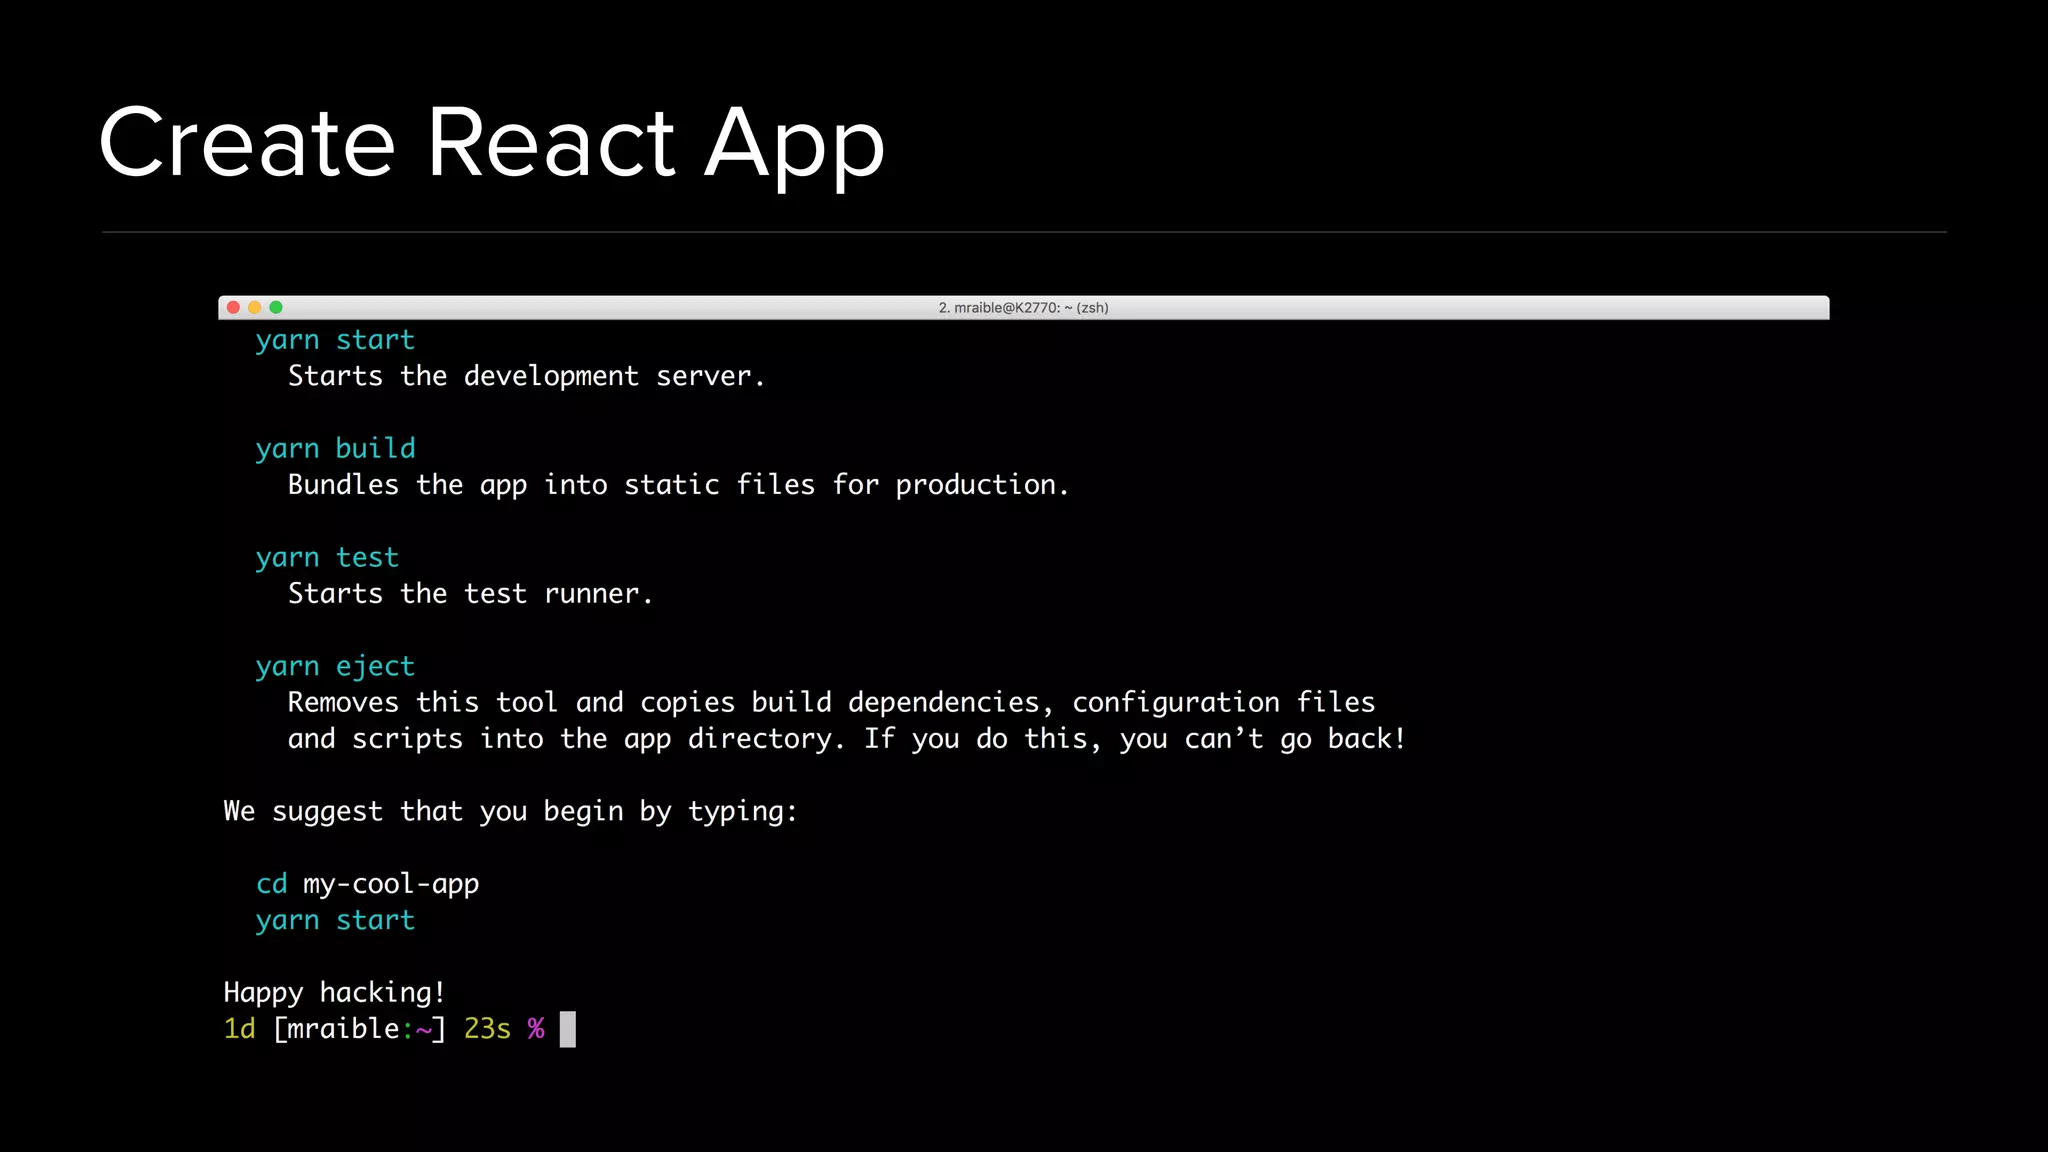This screenshot has height=1152, width=2048.
Task: Click the '[mraible:~]' prompt text
Action: click(x=359, y=1029)
